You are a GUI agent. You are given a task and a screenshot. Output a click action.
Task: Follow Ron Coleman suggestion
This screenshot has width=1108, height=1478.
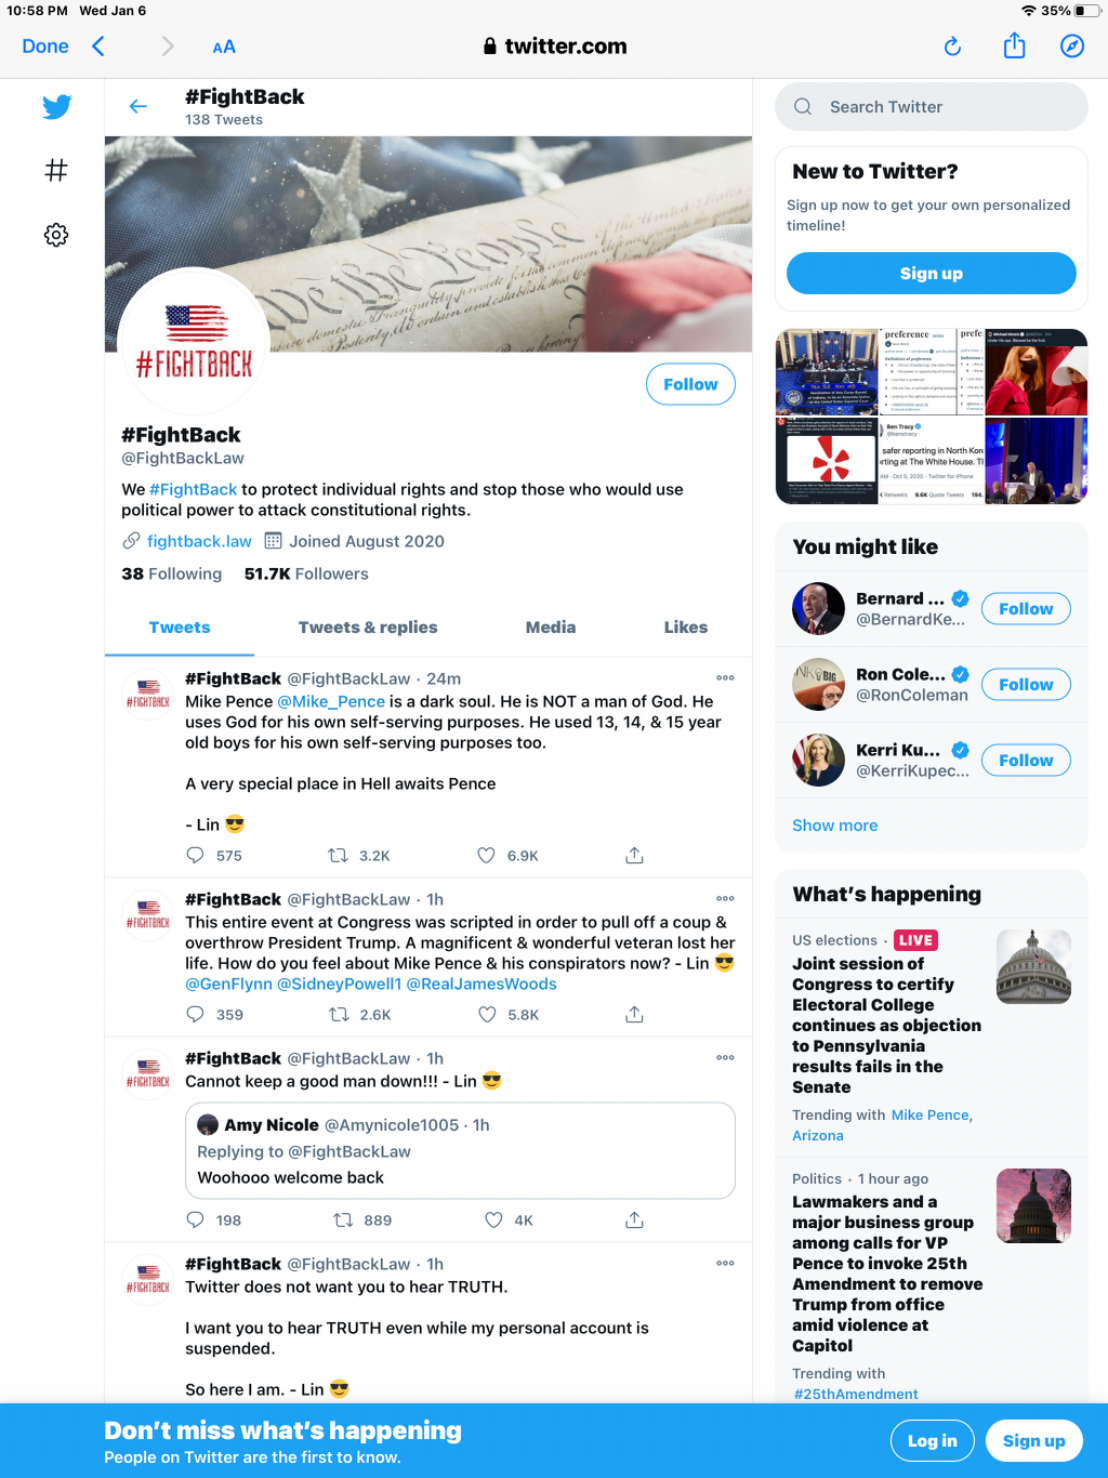(x=1026, y=684)
